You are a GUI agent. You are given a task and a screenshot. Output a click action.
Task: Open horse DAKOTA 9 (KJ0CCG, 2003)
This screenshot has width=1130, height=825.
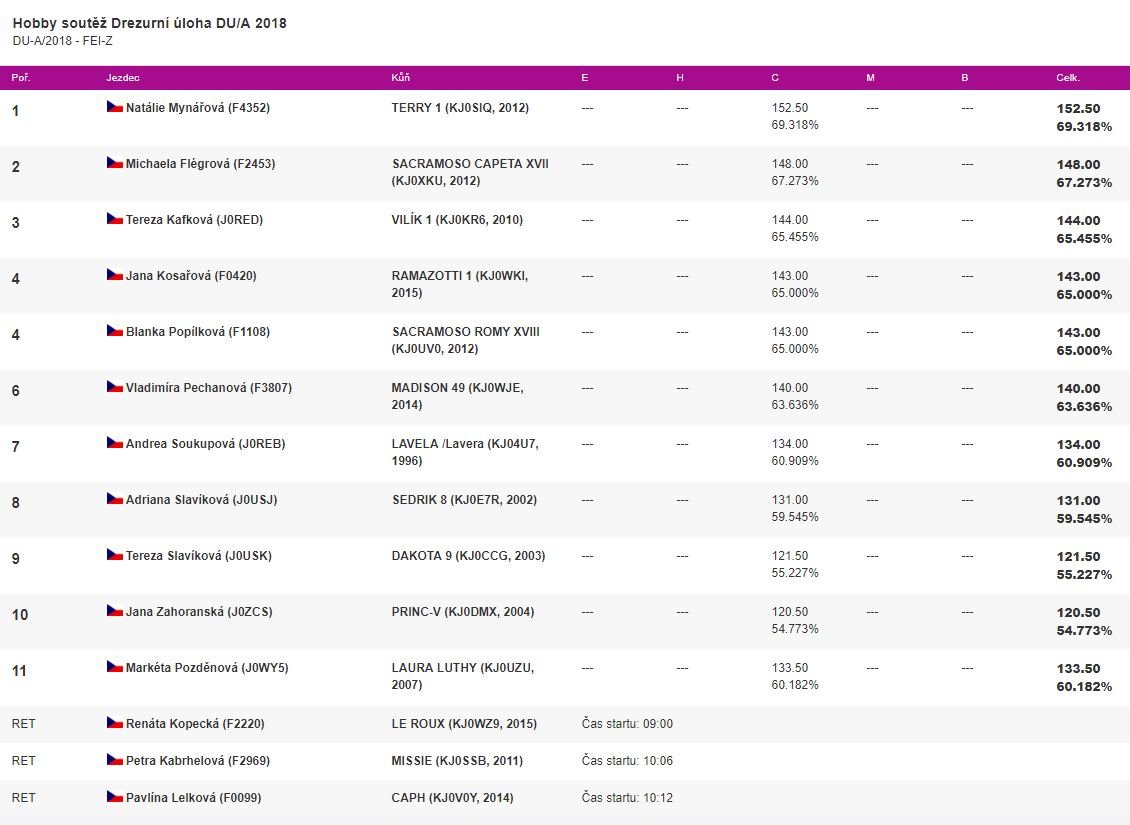click(x=468, y=556)
